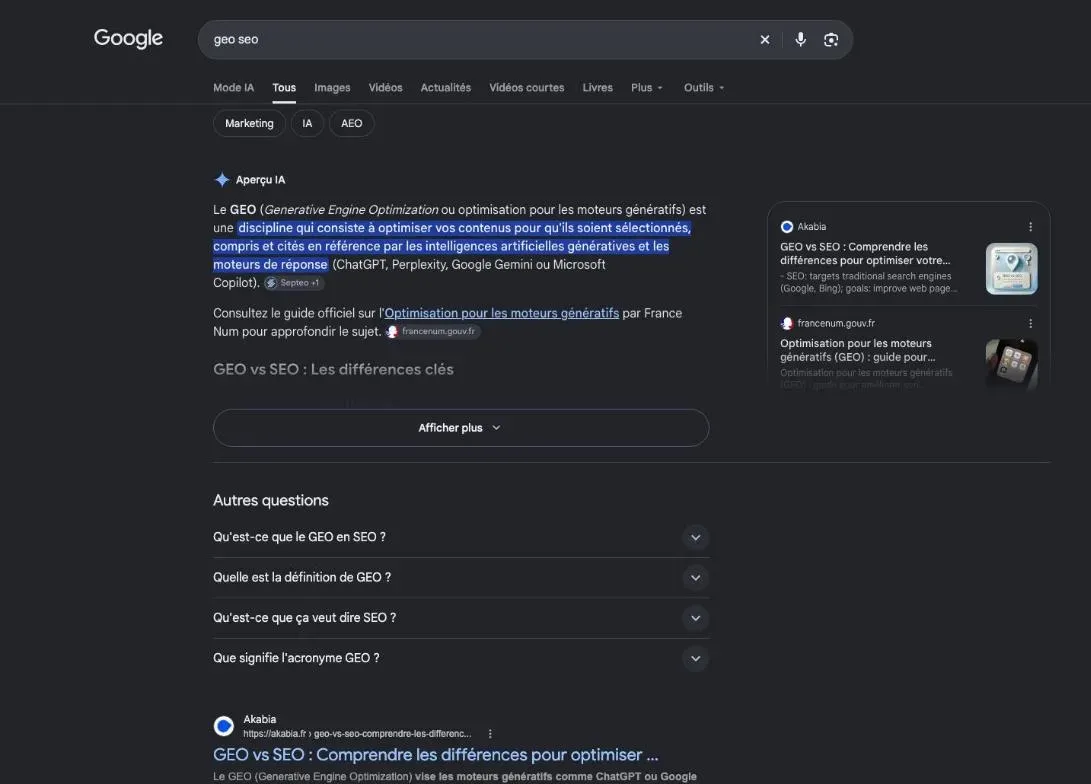Viewport: 1091px width, 784px height.
Task: Select the Marketing filter chip
Action: [x=249, y=124]
